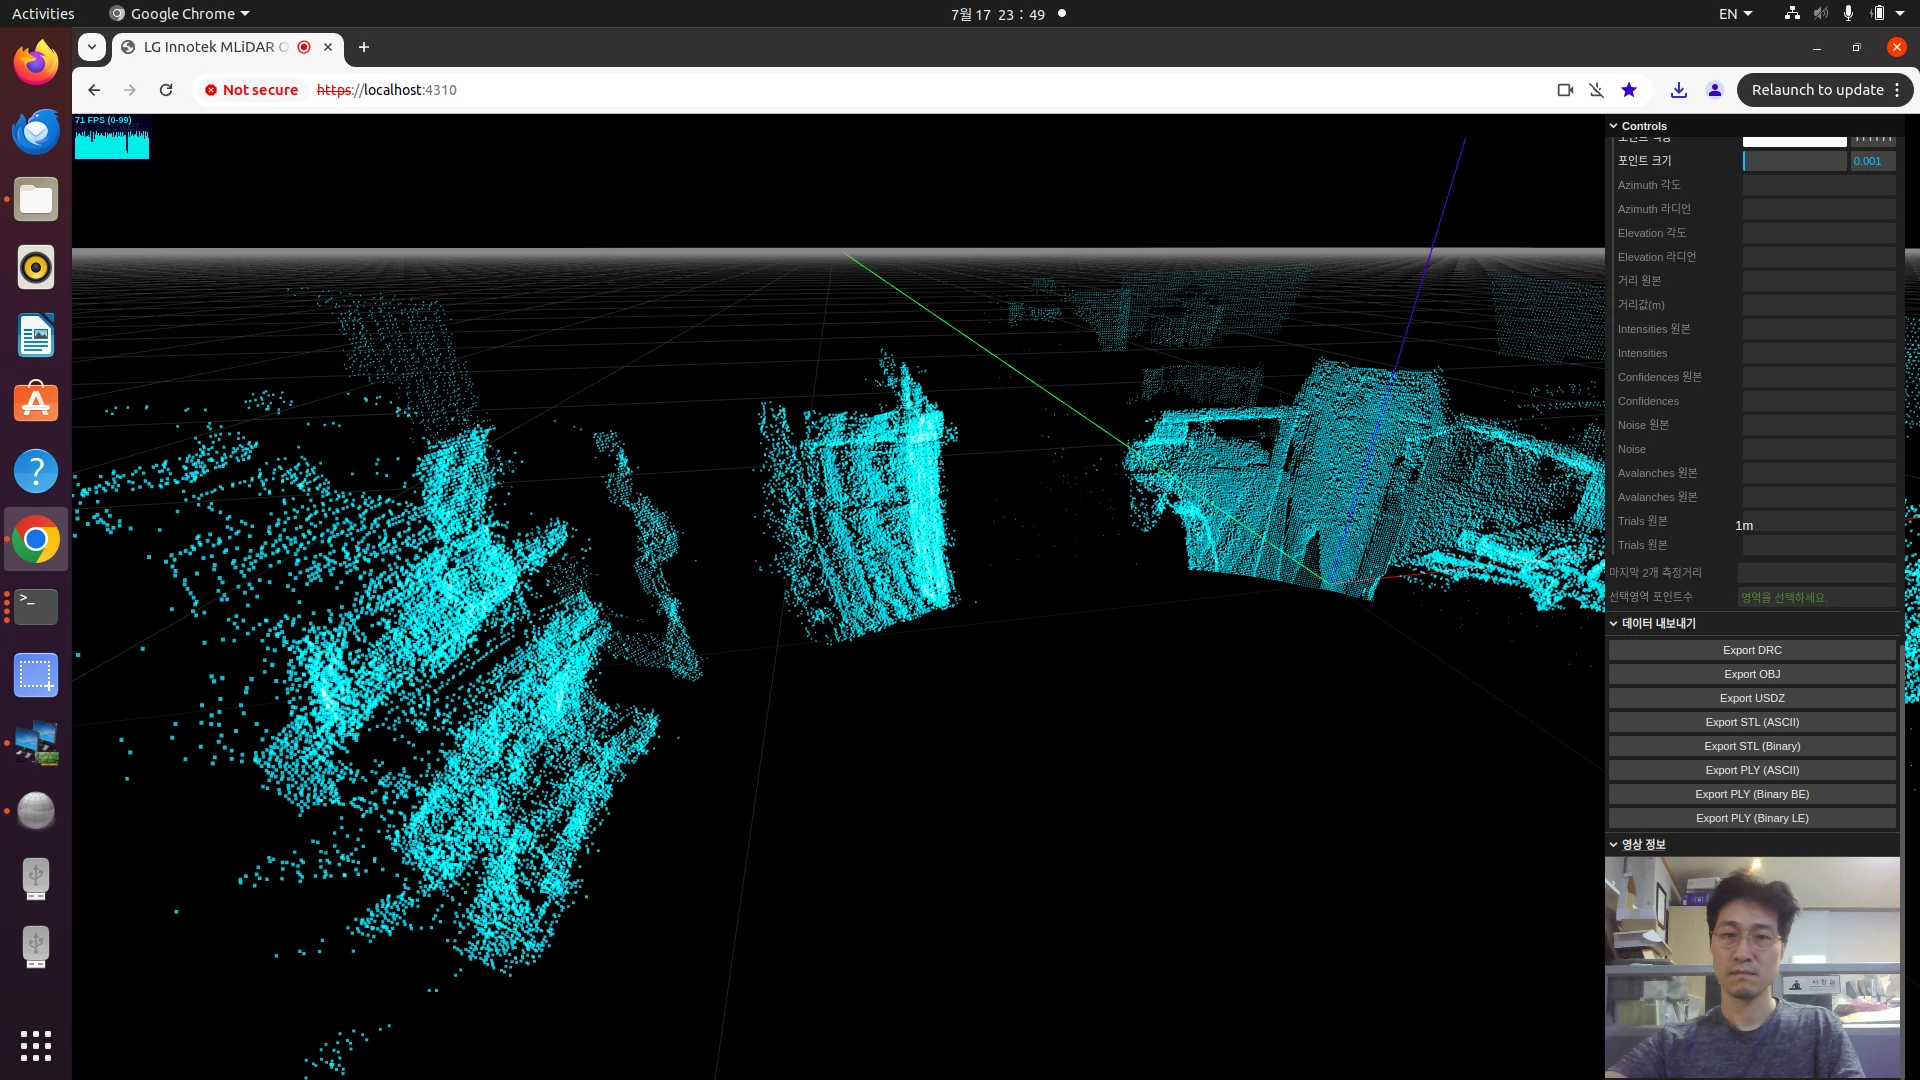Viewport: 1920px width, 1080px height.
Task: Click the Not secure site info badge
Action: tap(252, 90)
